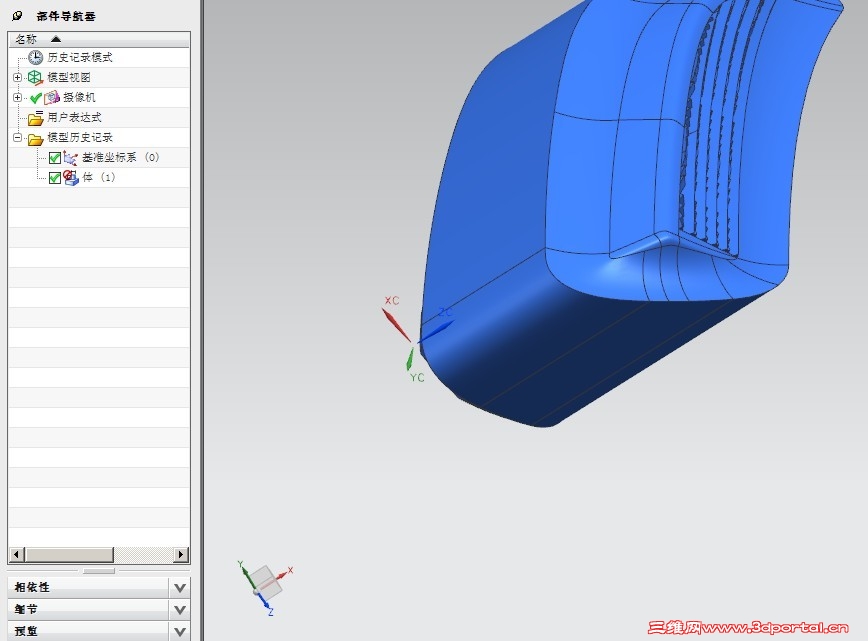
Task: Click the 体 (1) body icon
Action: 71,178
